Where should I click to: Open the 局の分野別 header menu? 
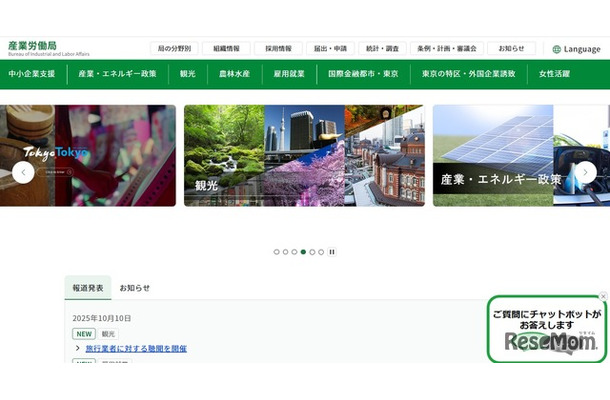click(x=174, y=48)
